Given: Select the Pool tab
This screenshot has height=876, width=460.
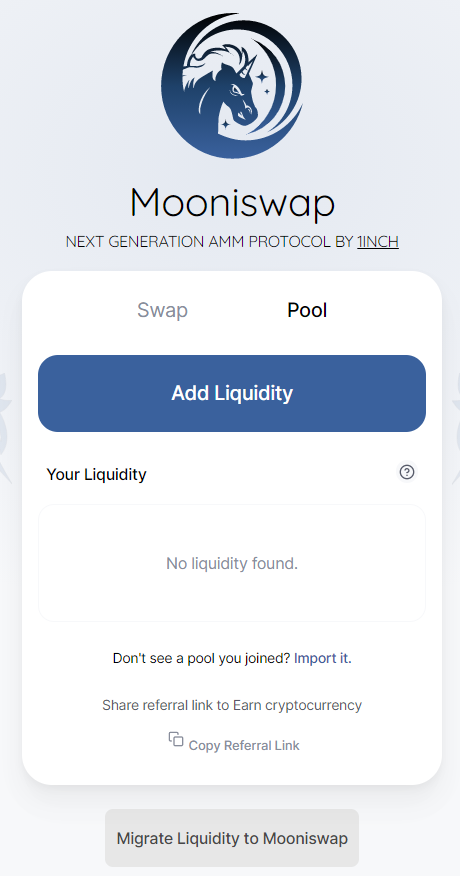Looking at the screenshot, I should tap(307, 310).
